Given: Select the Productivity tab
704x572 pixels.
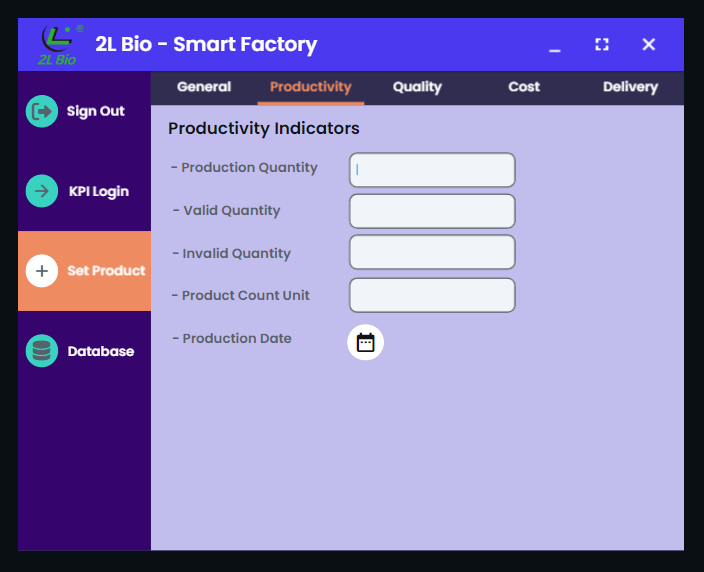Looking at the screenshot, I should pos(311,87).
